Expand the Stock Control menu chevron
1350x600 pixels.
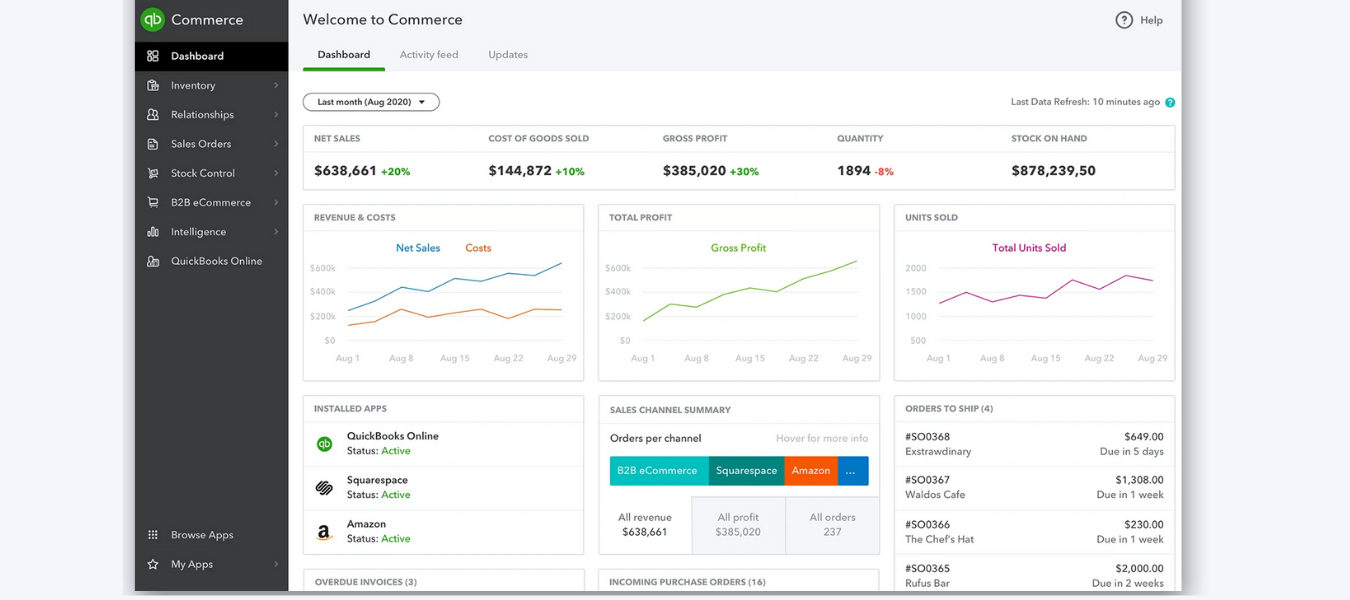[x=278, y=173]
